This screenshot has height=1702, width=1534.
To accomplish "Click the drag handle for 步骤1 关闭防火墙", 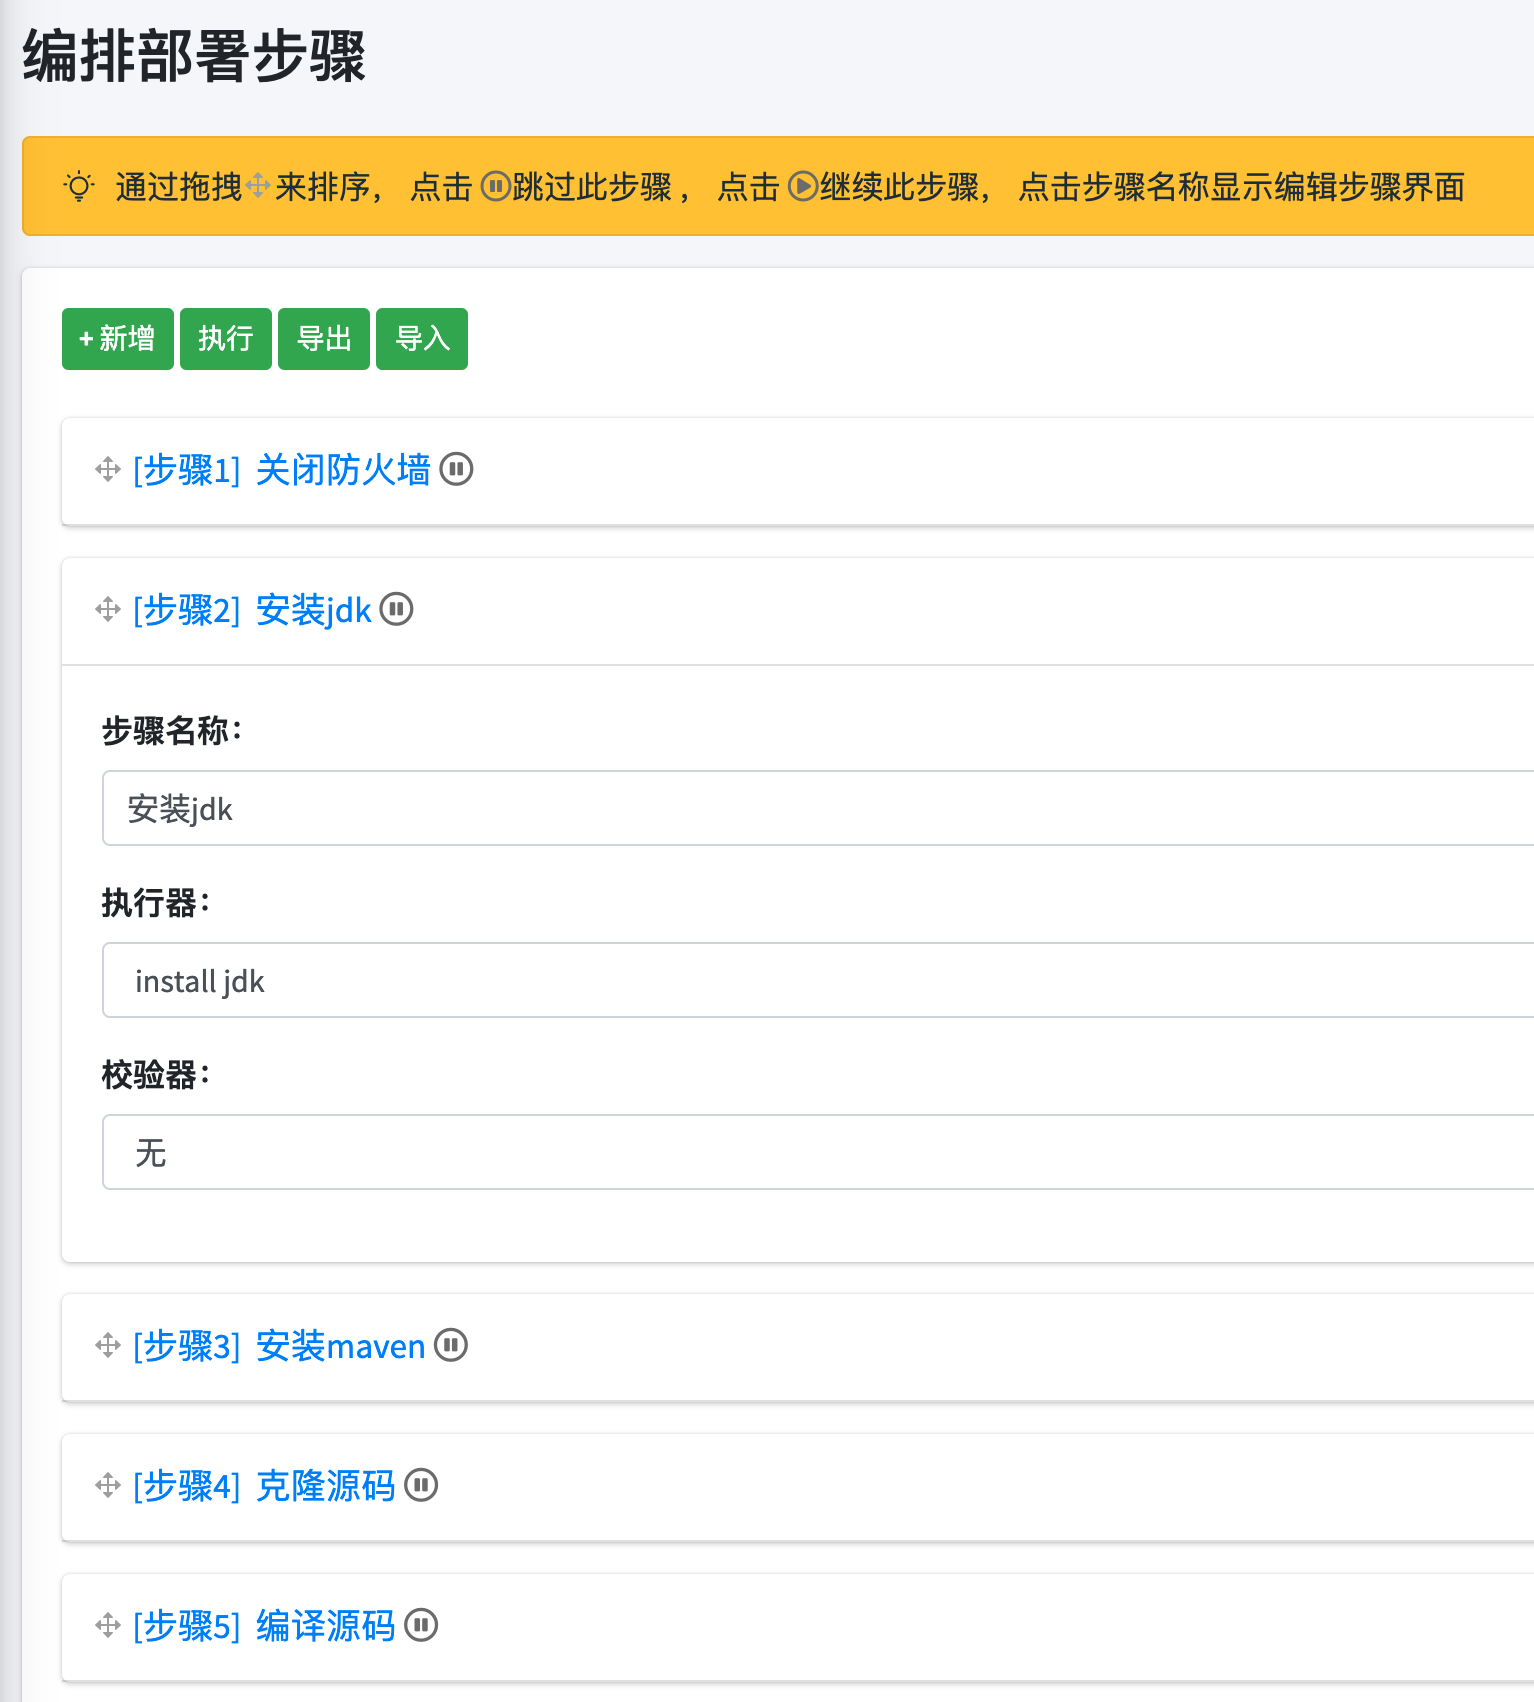I will click(108, 469).
